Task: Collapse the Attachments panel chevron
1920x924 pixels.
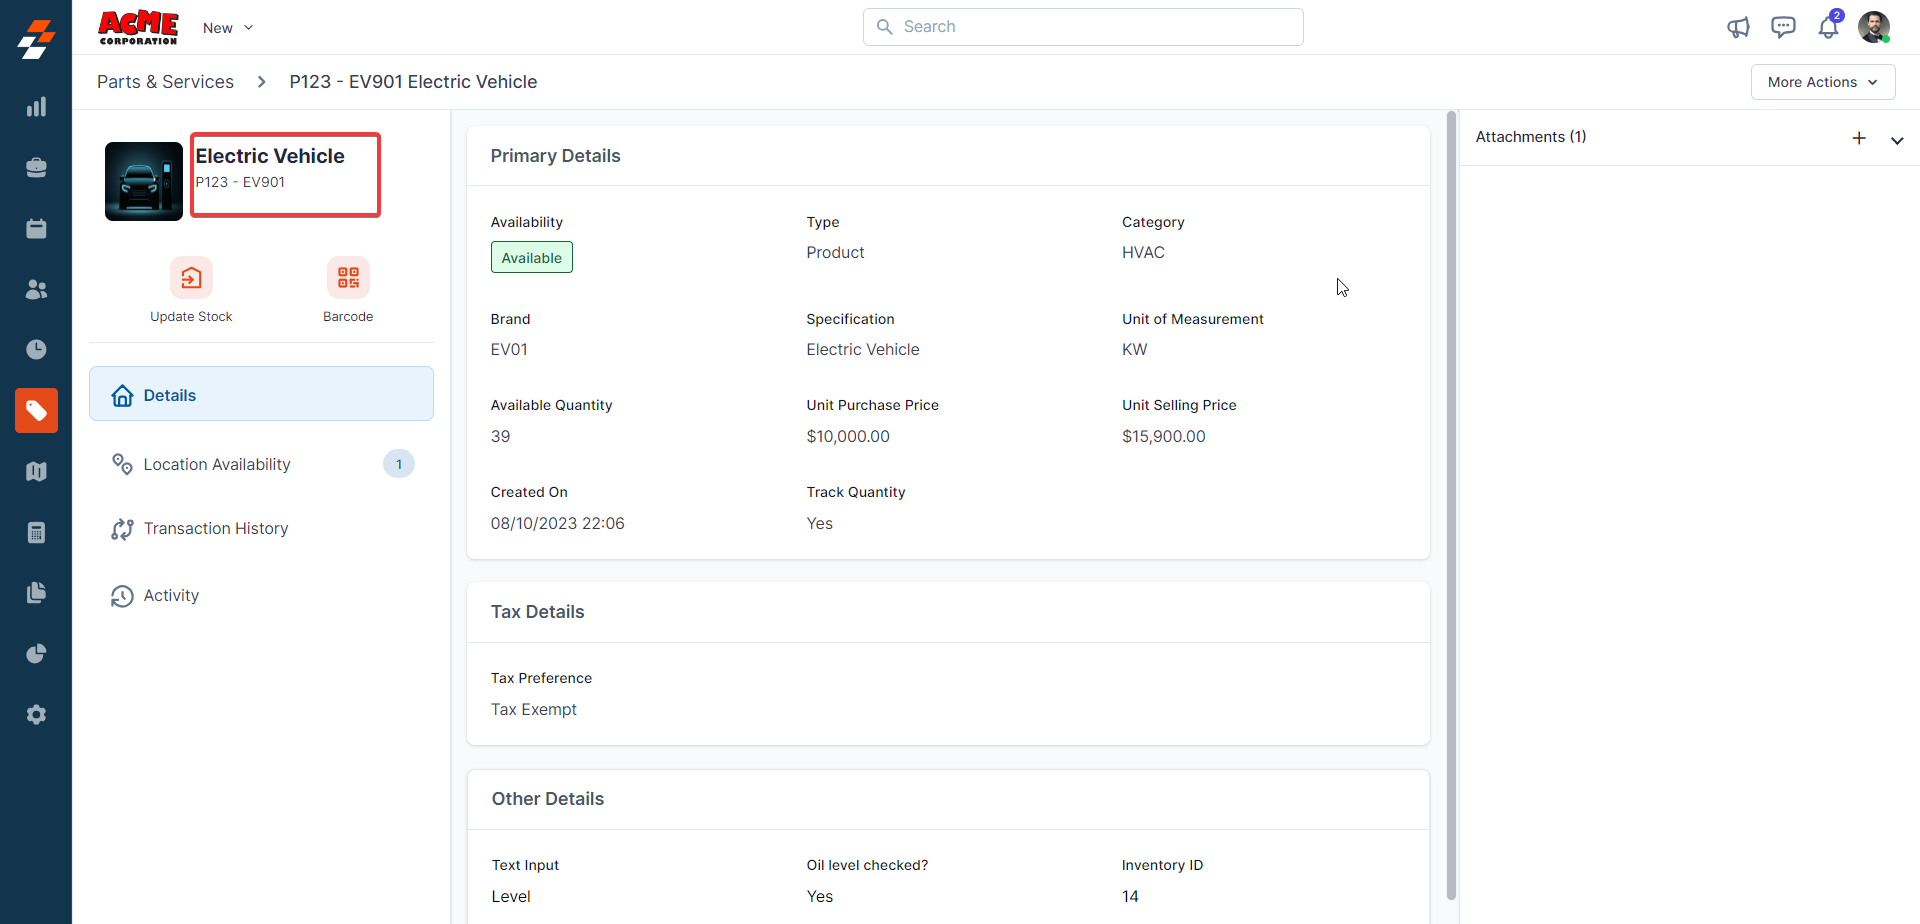Action: click(1896, 140)
